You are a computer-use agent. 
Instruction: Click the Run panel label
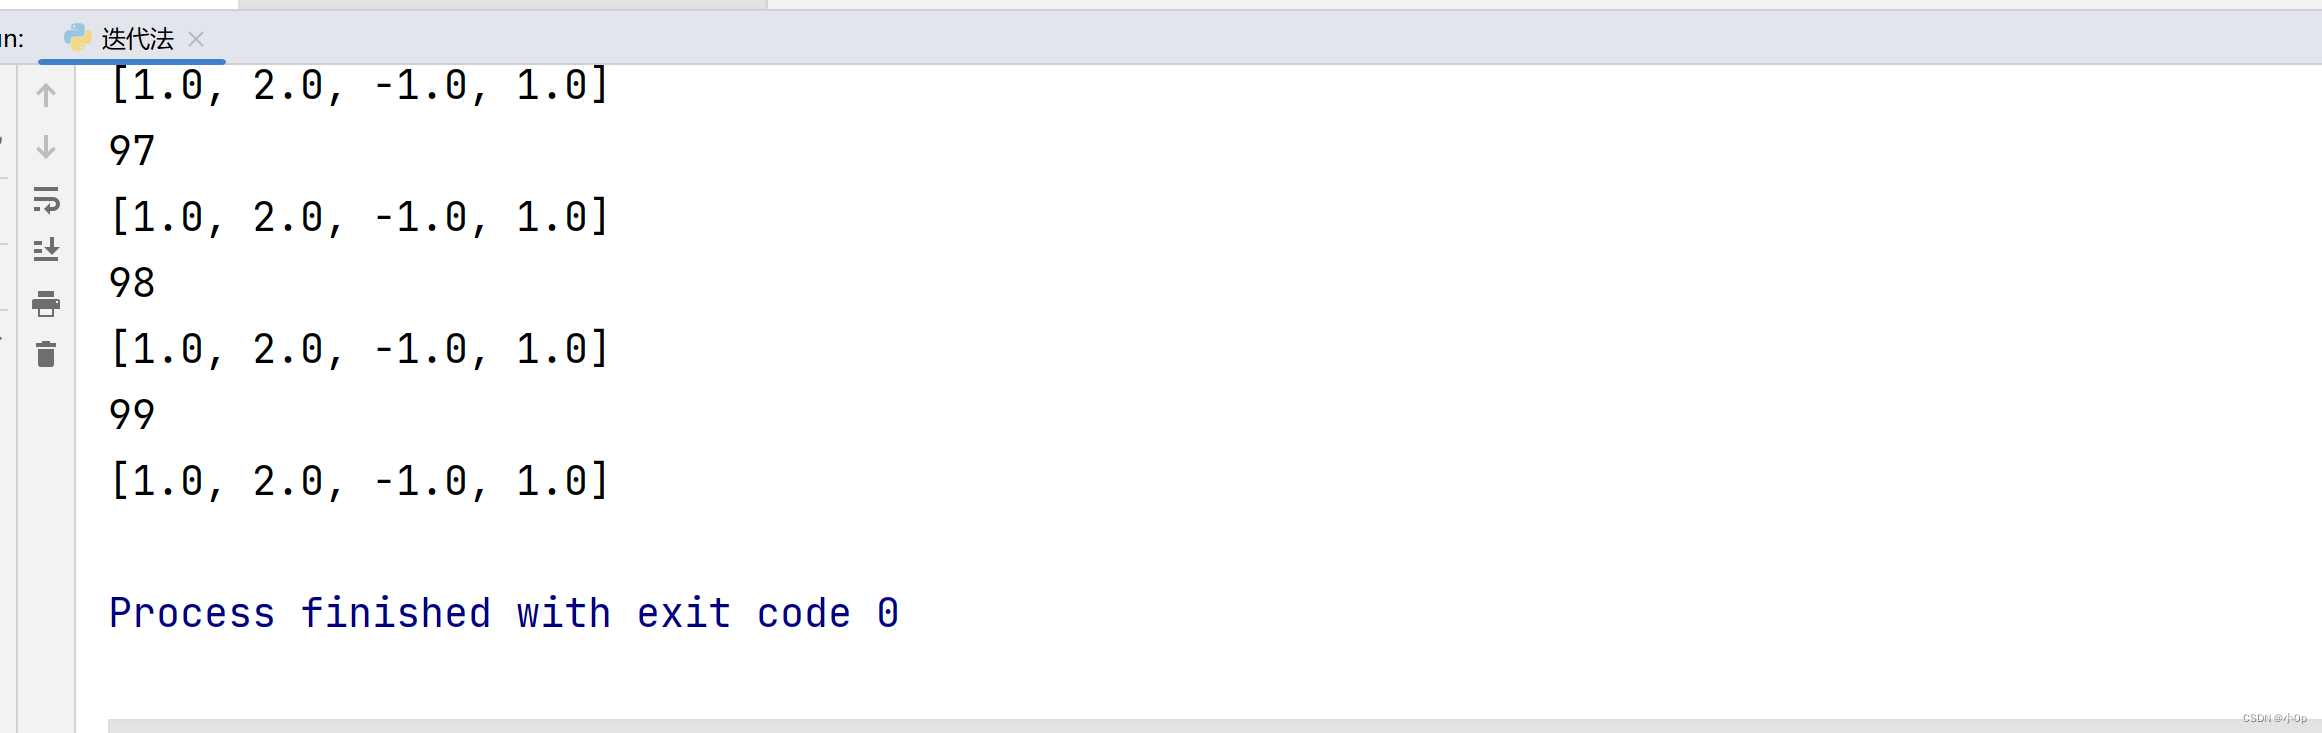click(x=12, y=39)
